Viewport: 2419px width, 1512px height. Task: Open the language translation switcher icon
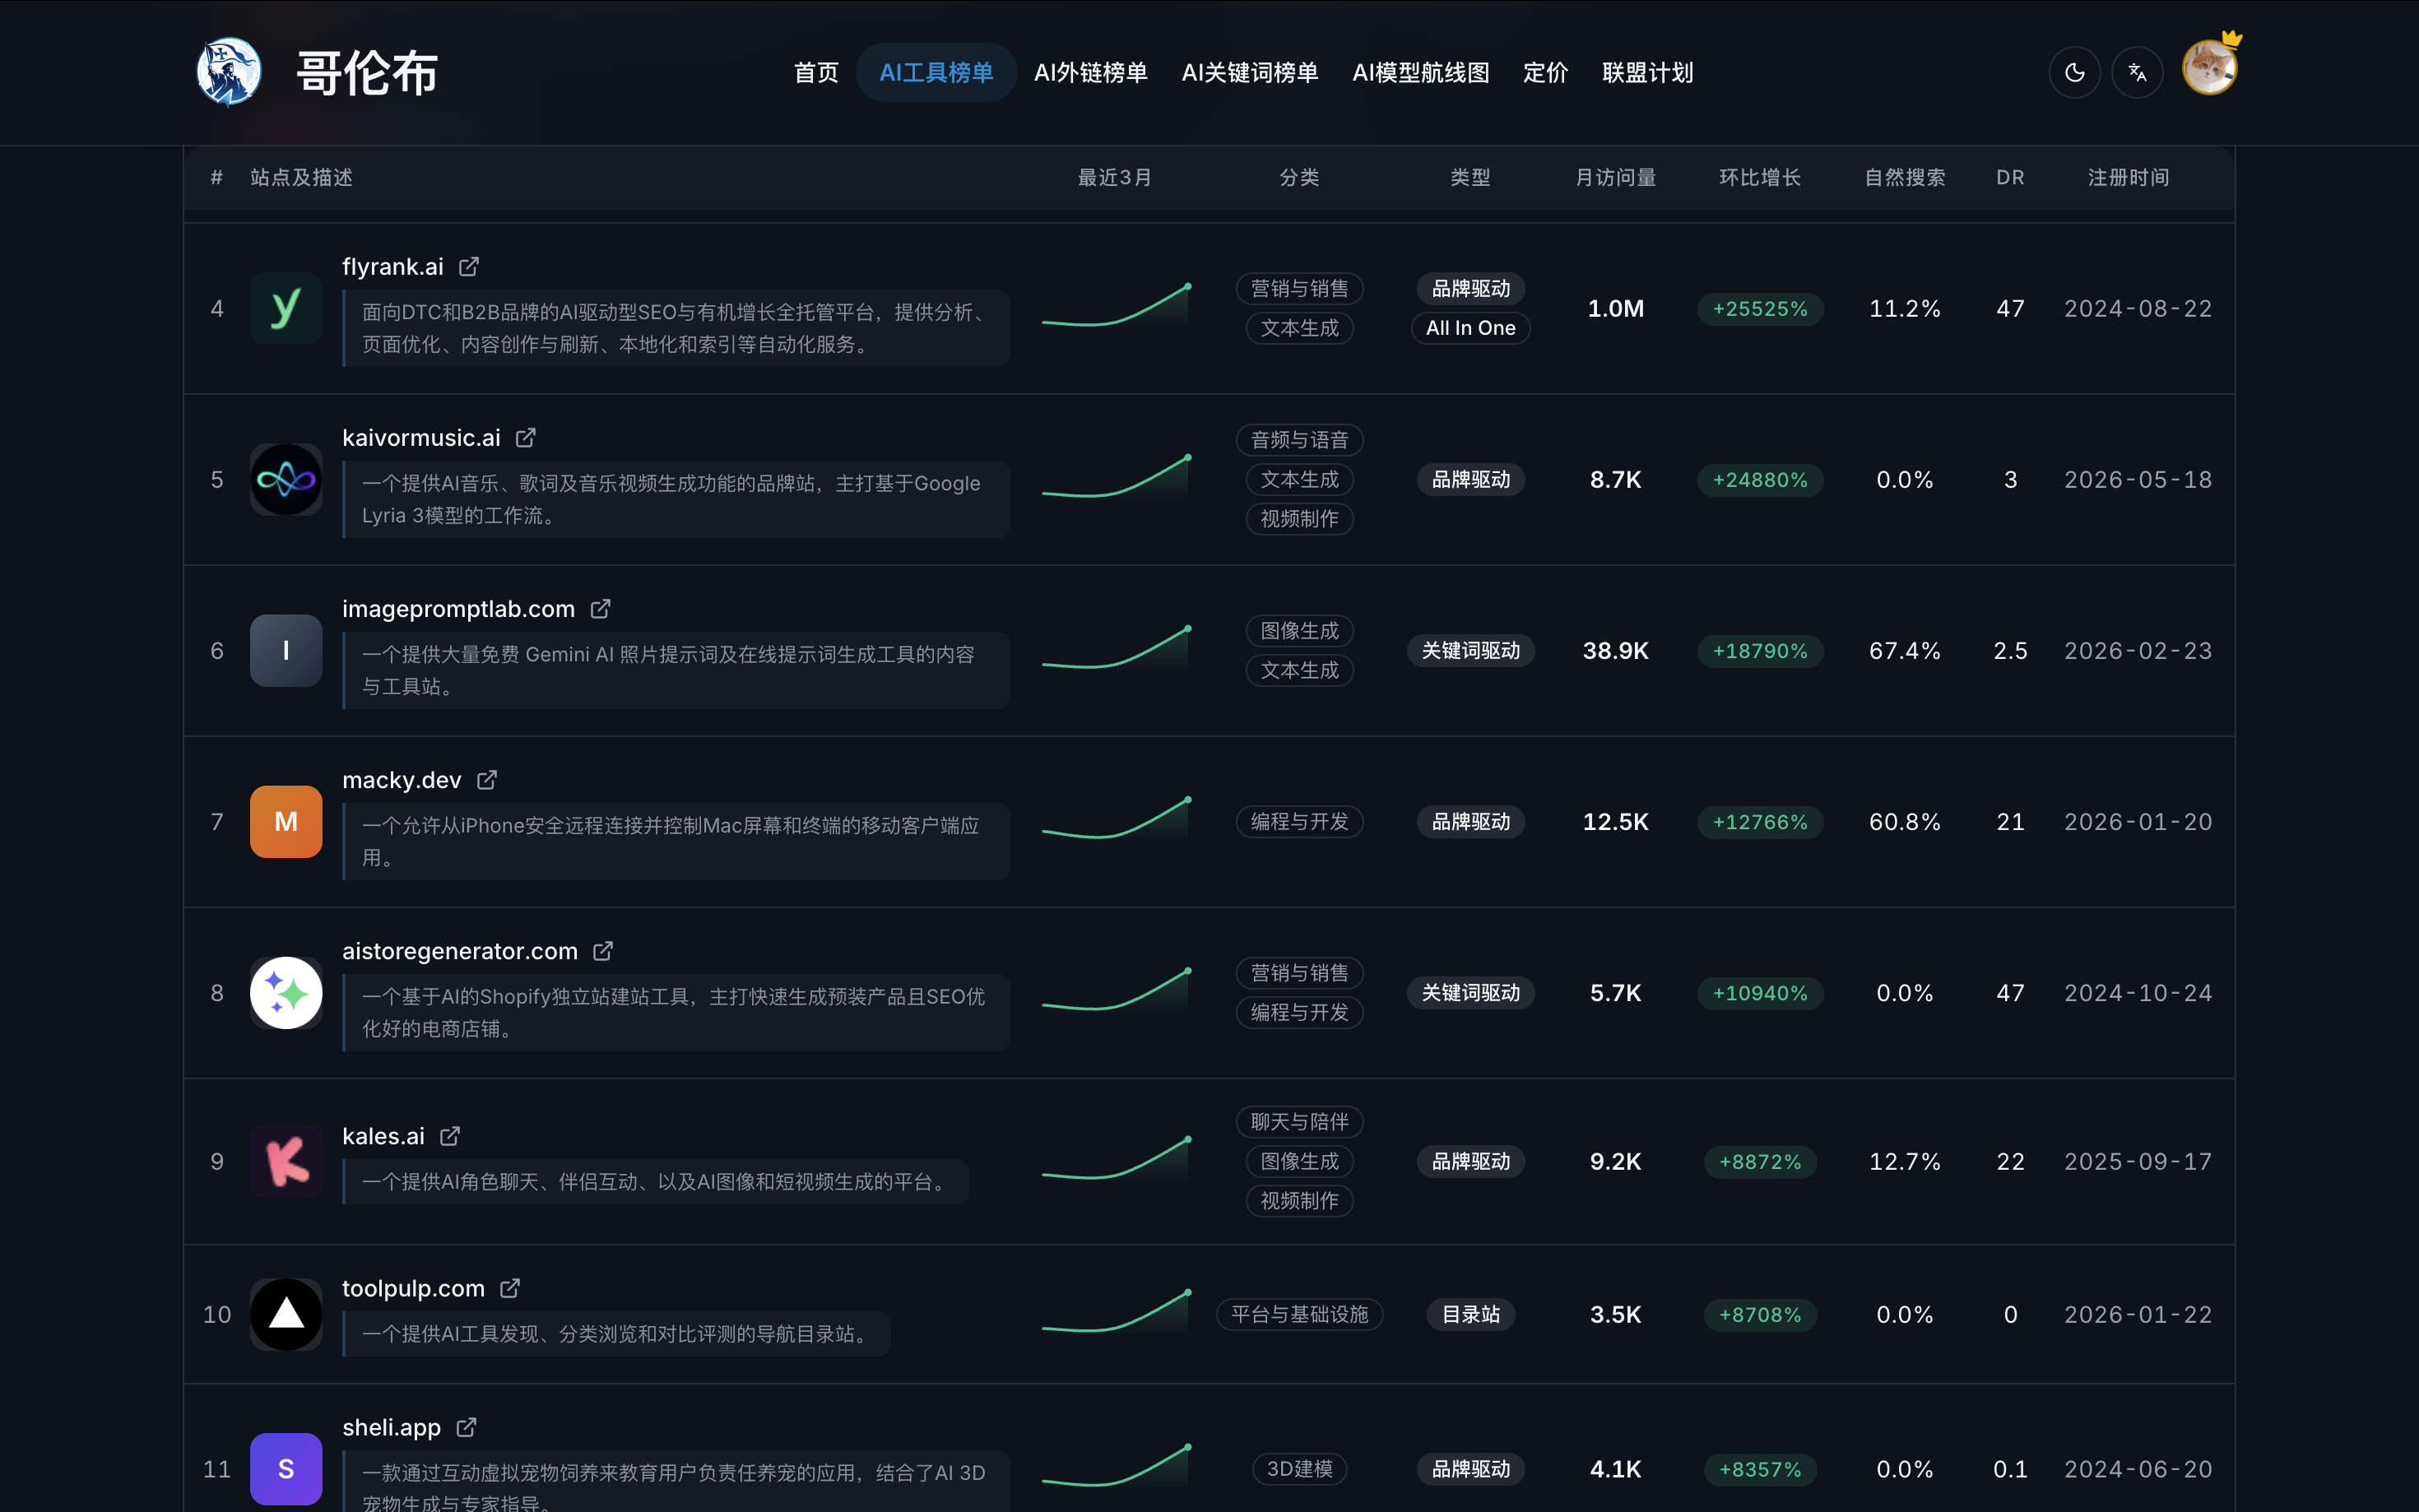tap(2137, 72)
